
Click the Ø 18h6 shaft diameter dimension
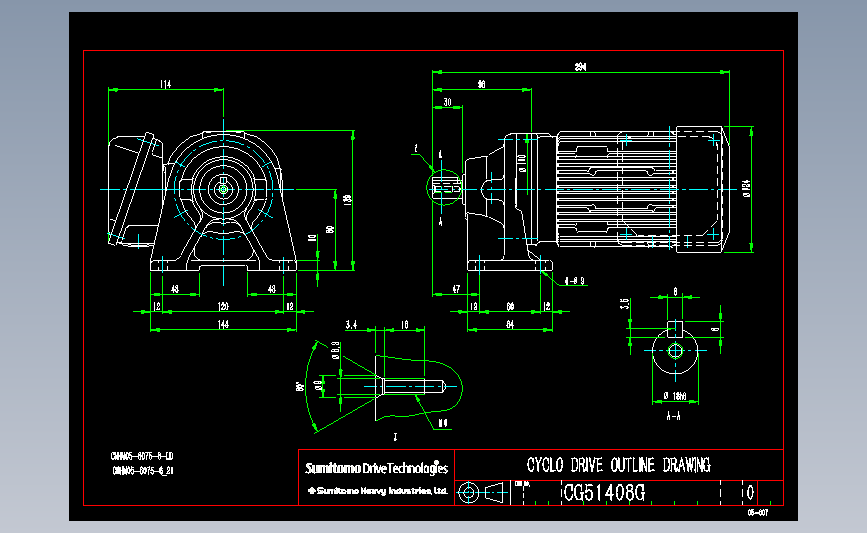pos(675,396)
